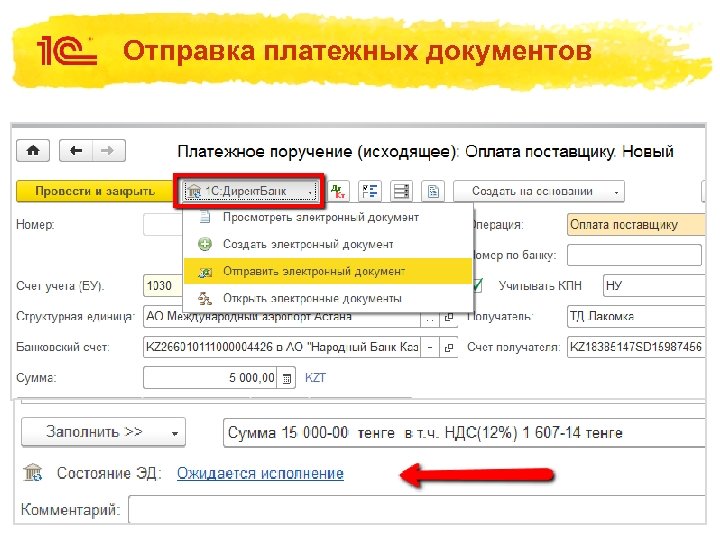Click Провести и закрыть button
720x540 pixels.
[95, 191]
